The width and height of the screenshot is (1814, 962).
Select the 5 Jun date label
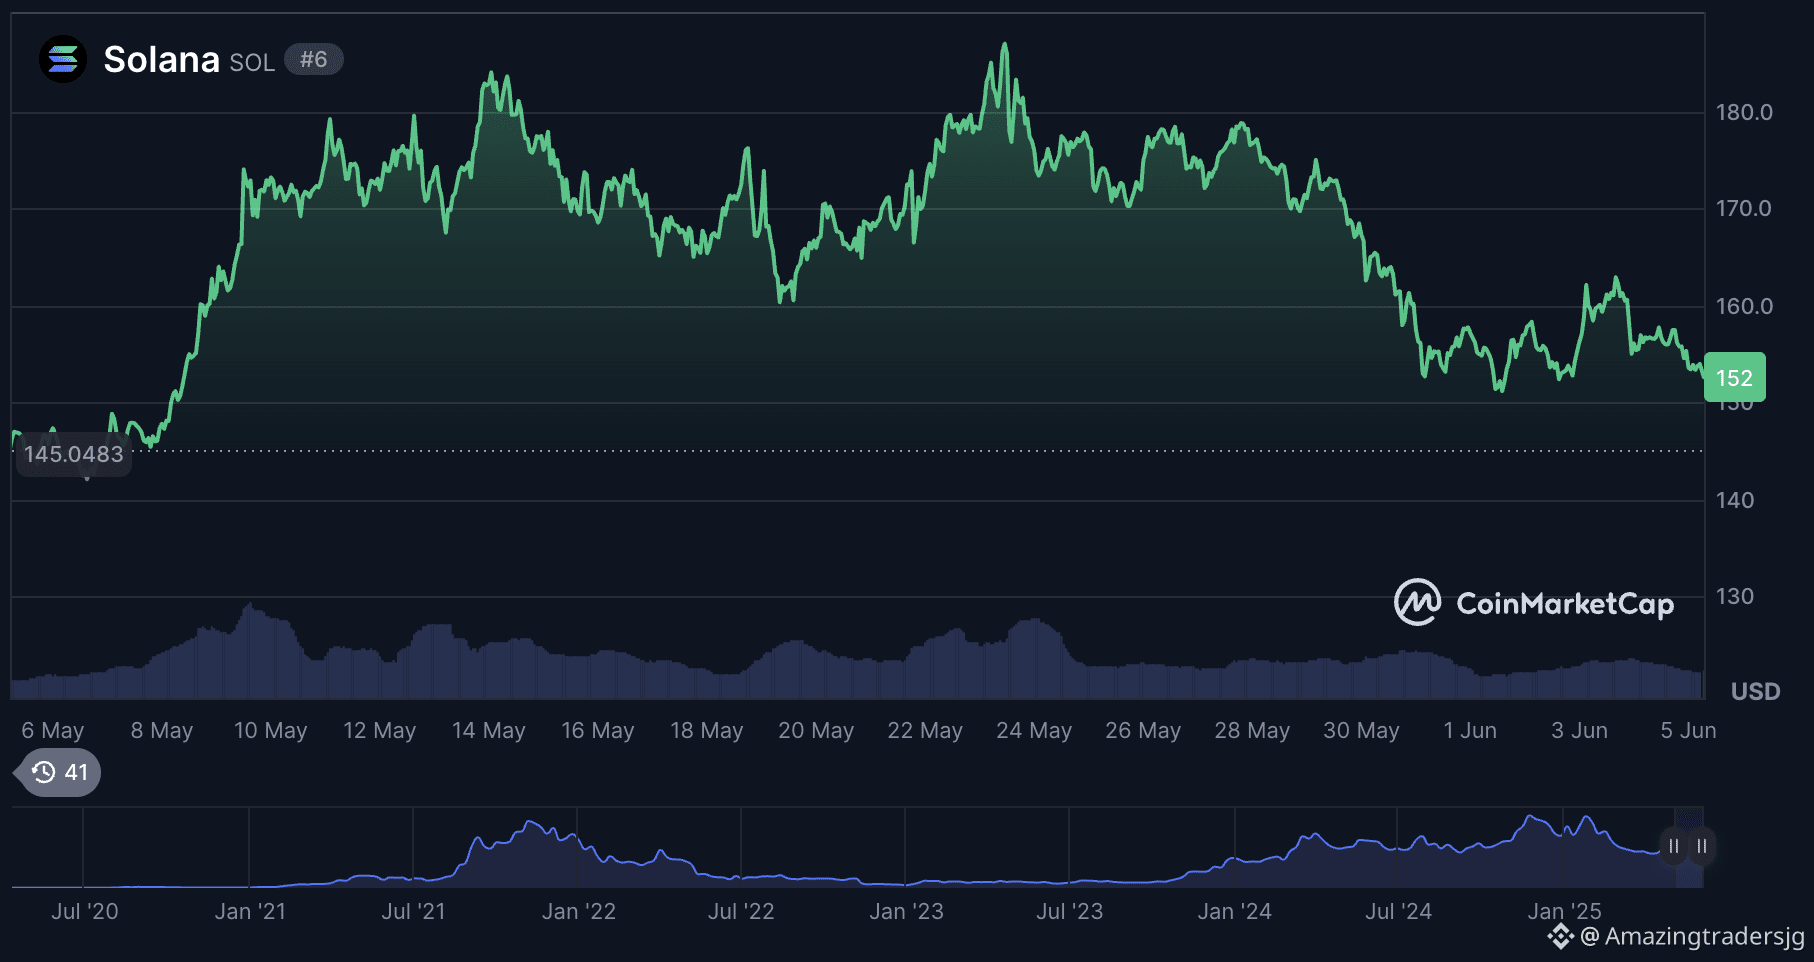1688,730
